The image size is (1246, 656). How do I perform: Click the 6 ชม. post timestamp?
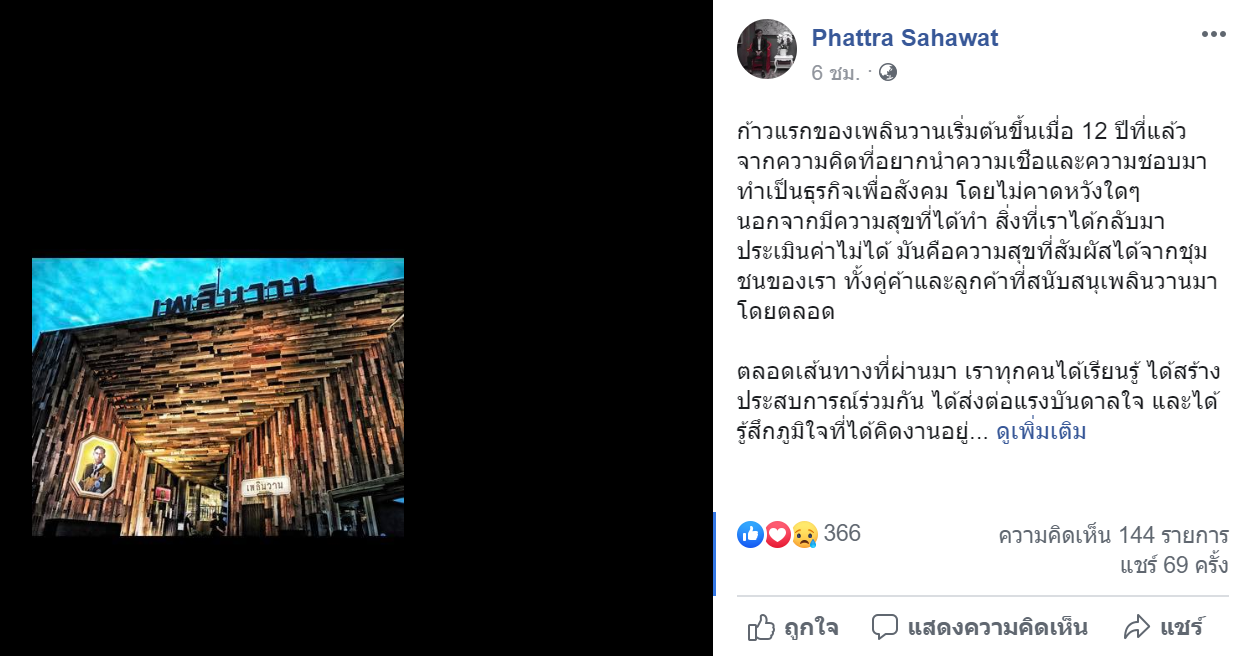coord(836,73)
